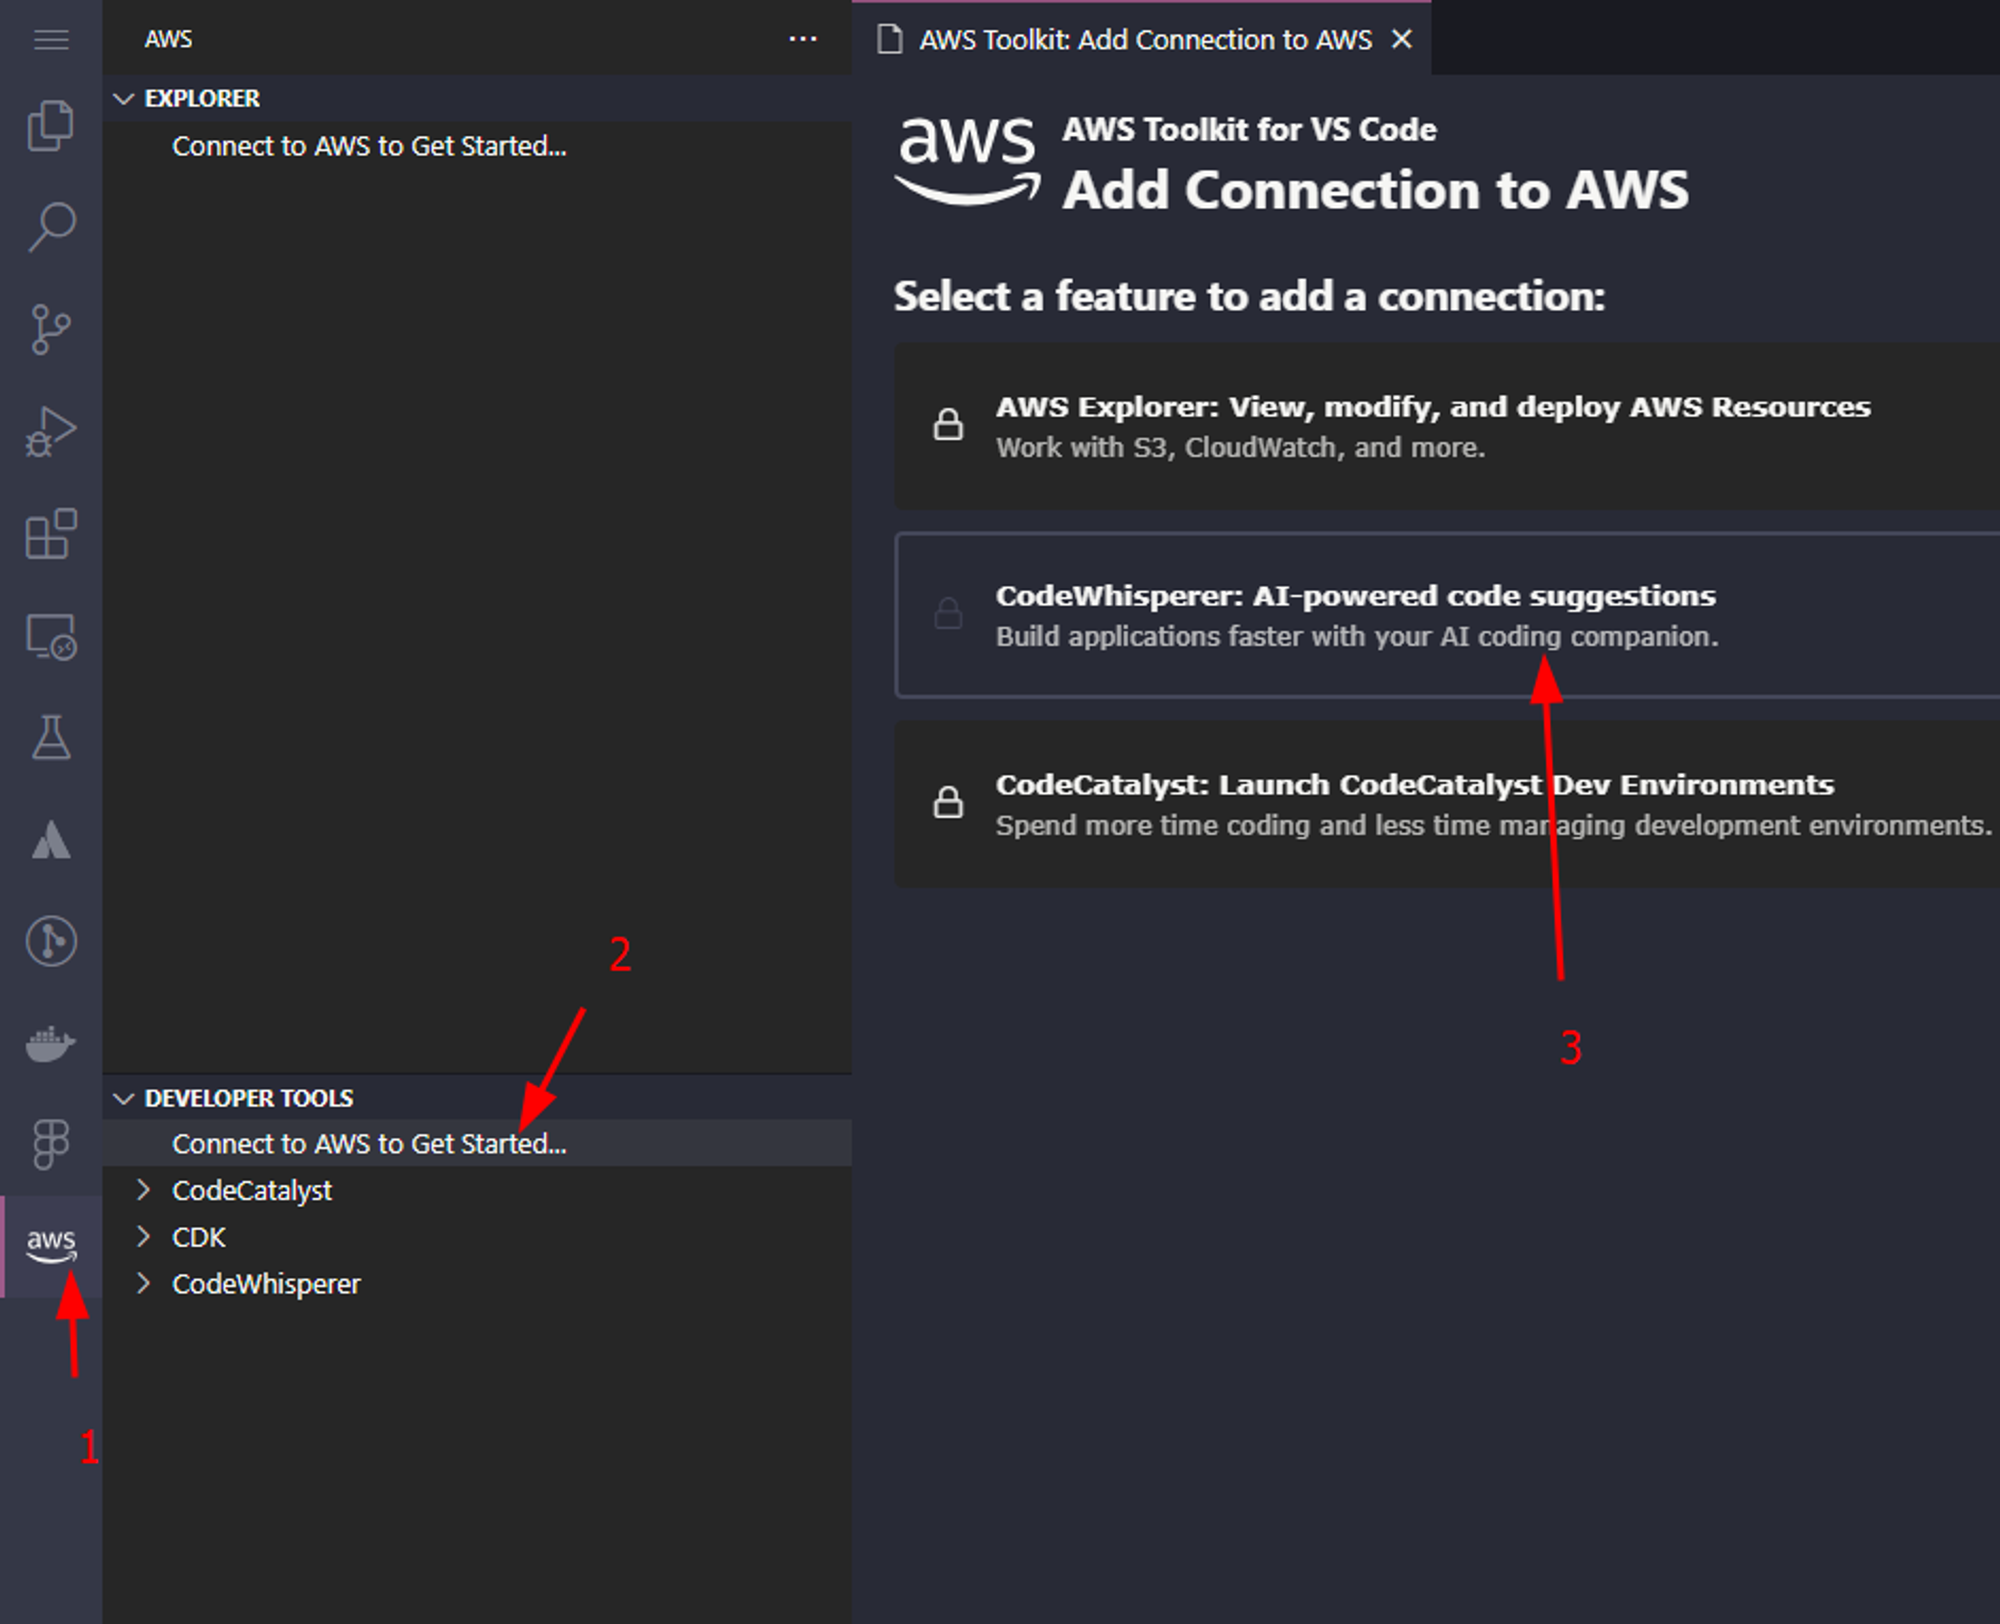
Task: Open the Testing flask view
Action: point(51,737)
